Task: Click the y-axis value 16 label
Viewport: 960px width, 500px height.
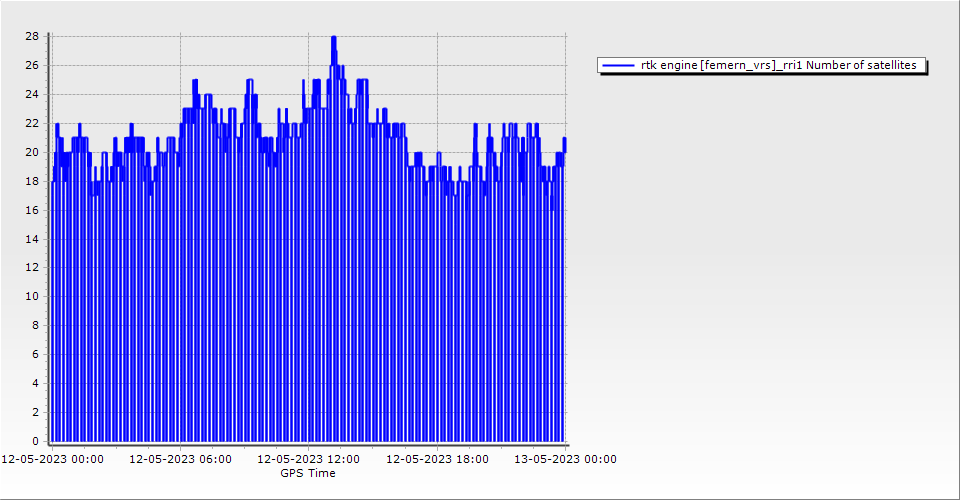Action: pyautogui.click(x=32, y=210)
